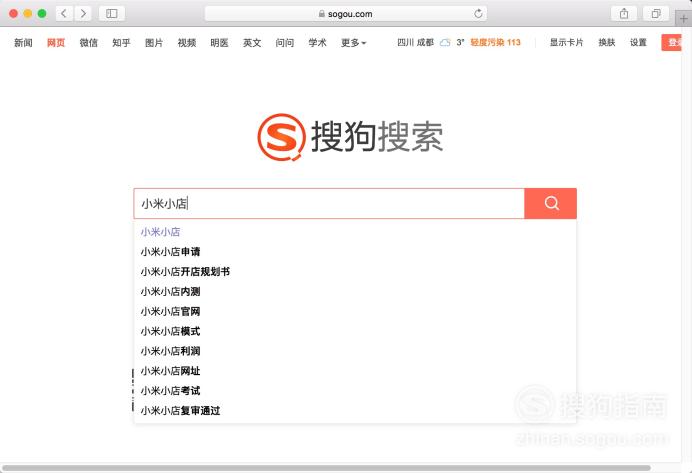Click inside the 小米小店 search box
Image resolution: width=692 pixels, height=473 pixels.
[x=329, y=203]
